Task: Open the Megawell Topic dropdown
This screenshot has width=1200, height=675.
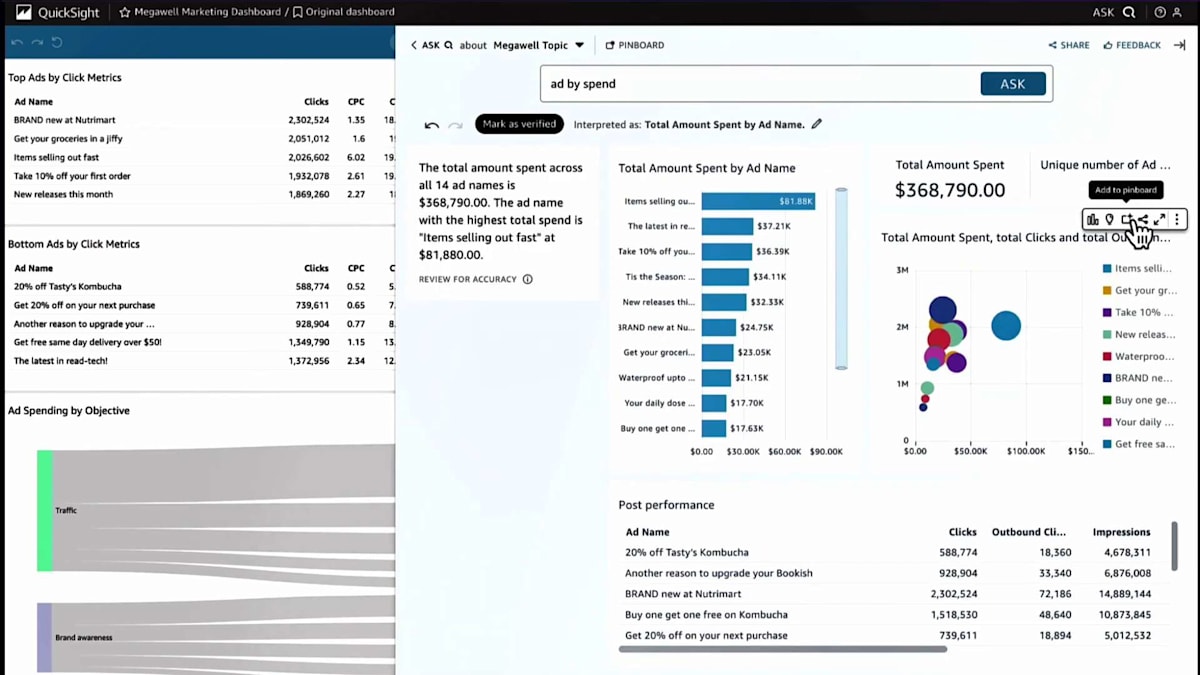Action: (x=539, y=45)
